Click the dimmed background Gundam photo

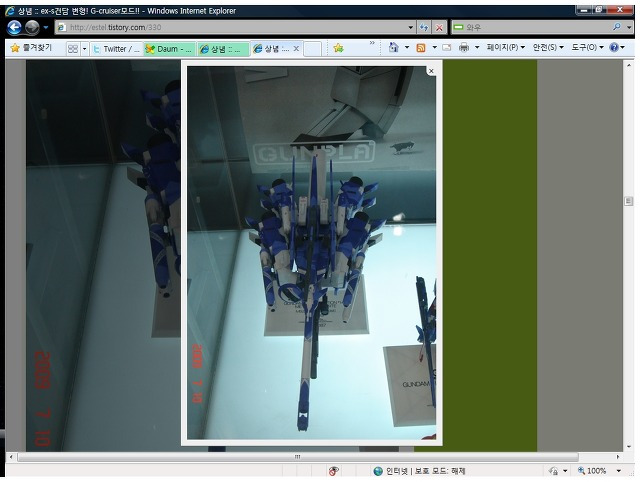point(103,255)
